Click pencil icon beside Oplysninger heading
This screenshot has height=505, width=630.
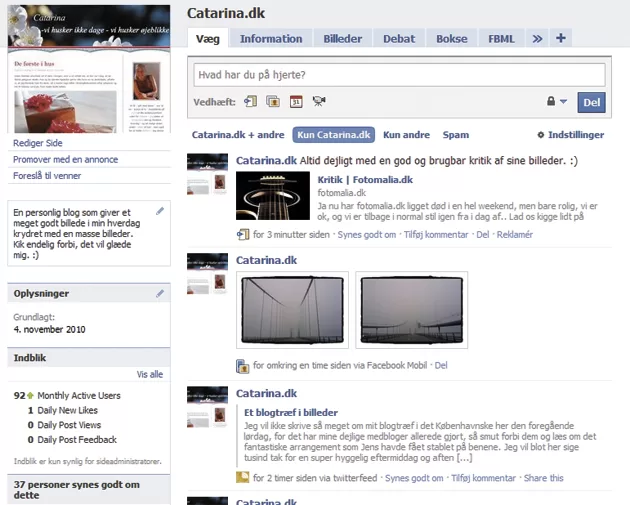coord(160,293)
